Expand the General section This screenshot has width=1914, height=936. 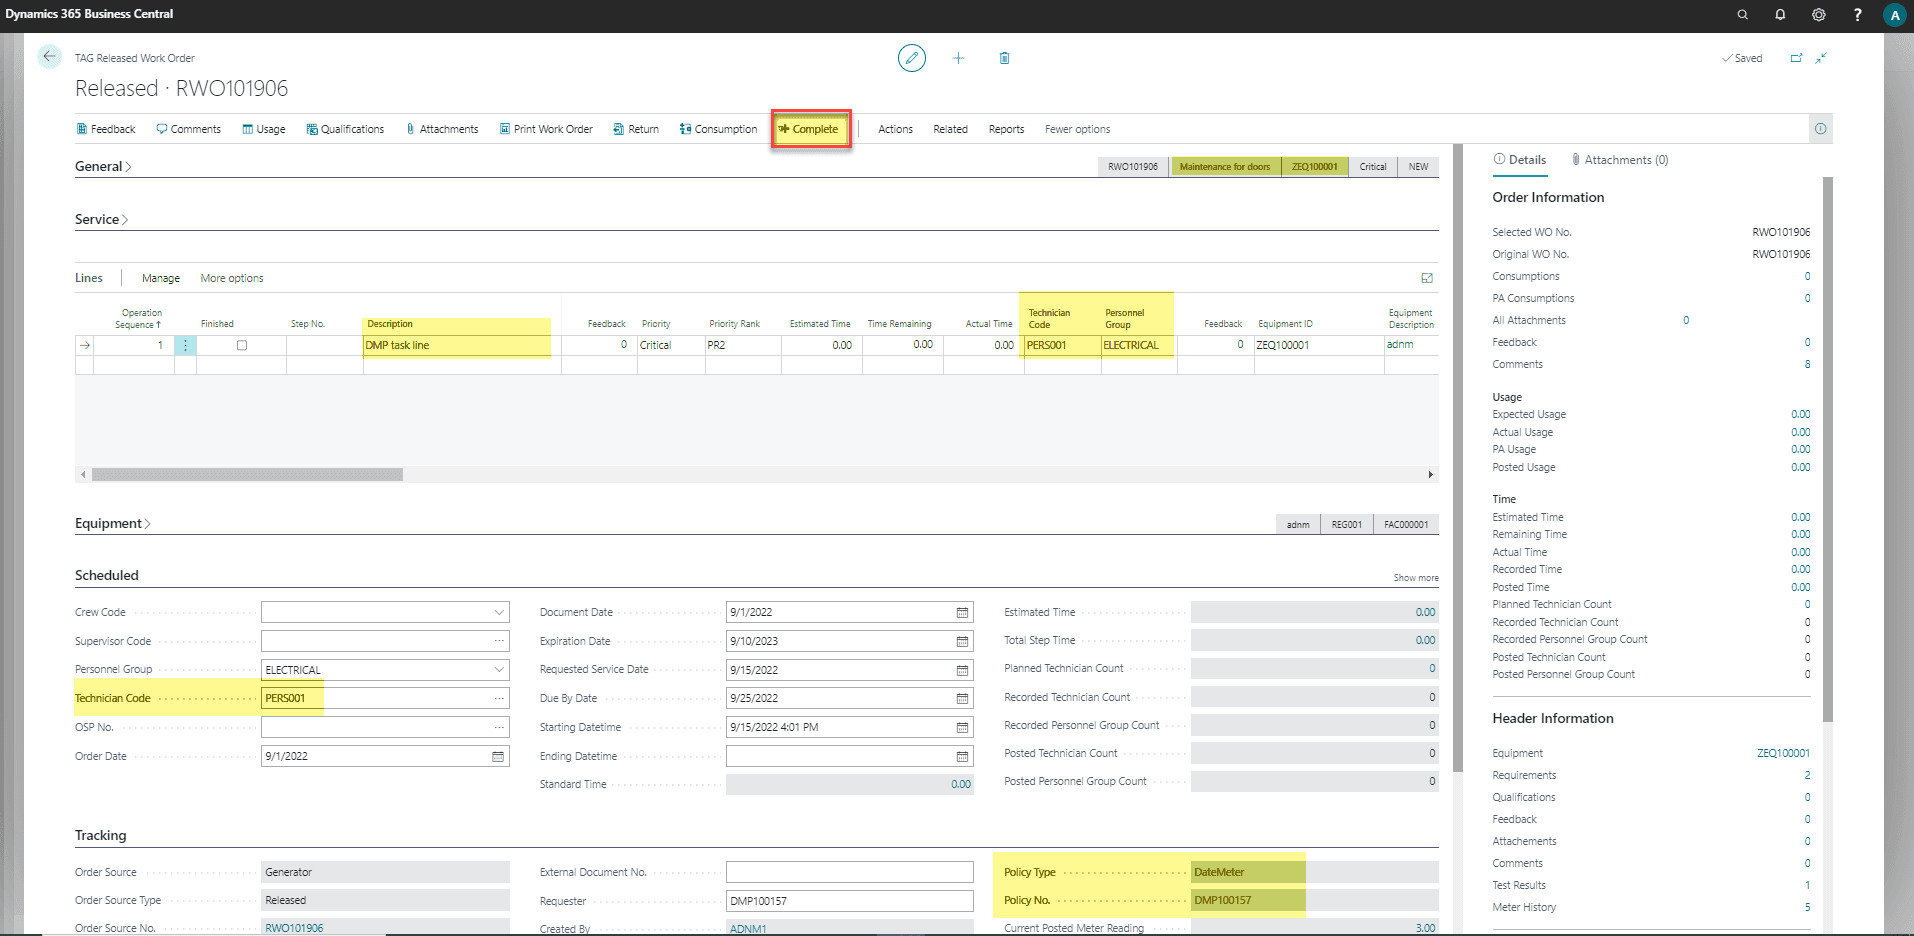pos(103,167)
